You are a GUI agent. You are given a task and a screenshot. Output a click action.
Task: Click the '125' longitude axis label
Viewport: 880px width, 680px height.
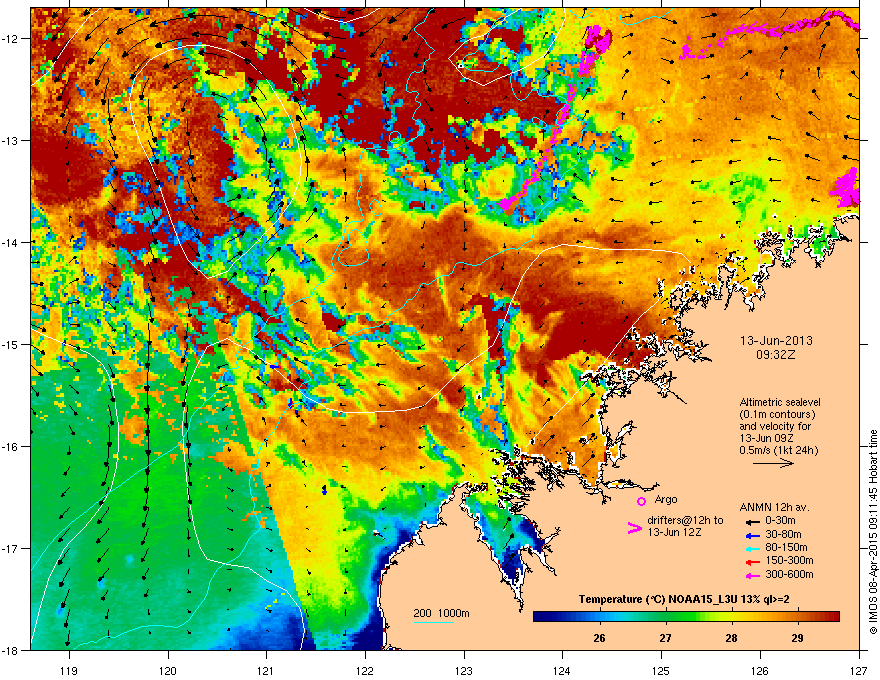661,670
